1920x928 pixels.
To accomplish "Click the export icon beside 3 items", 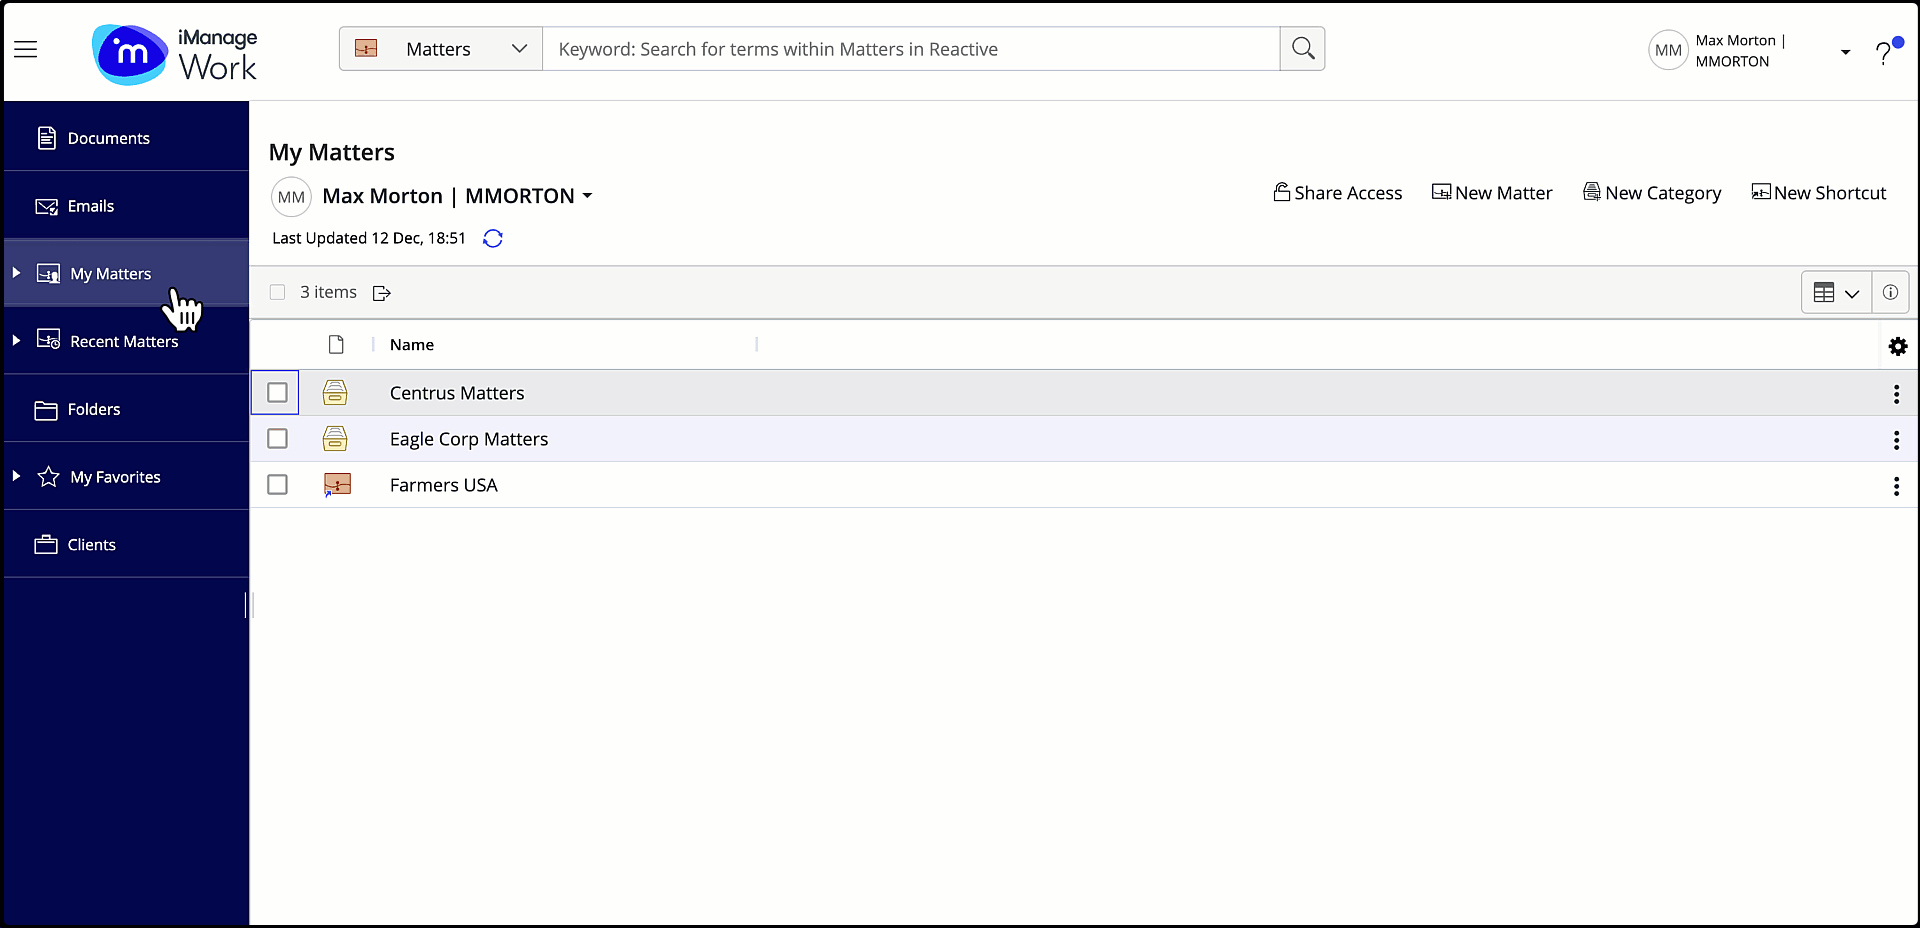I will coord(381,292).
